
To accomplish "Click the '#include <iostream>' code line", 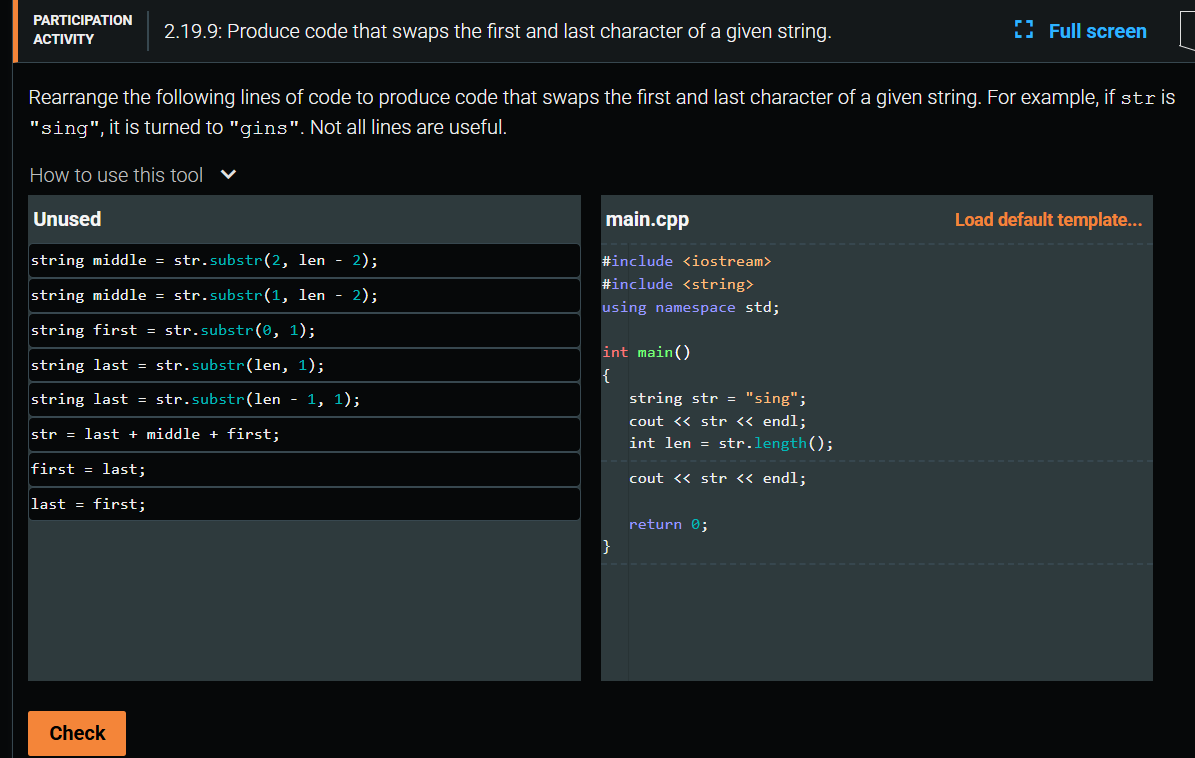I will click(687, 261).
